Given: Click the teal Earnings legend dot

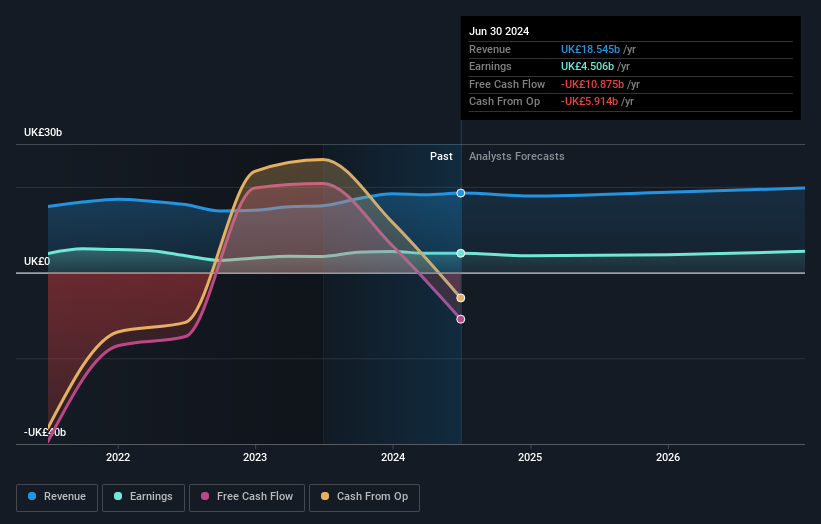Looking at the screenshot, I should tap(118, 496).
